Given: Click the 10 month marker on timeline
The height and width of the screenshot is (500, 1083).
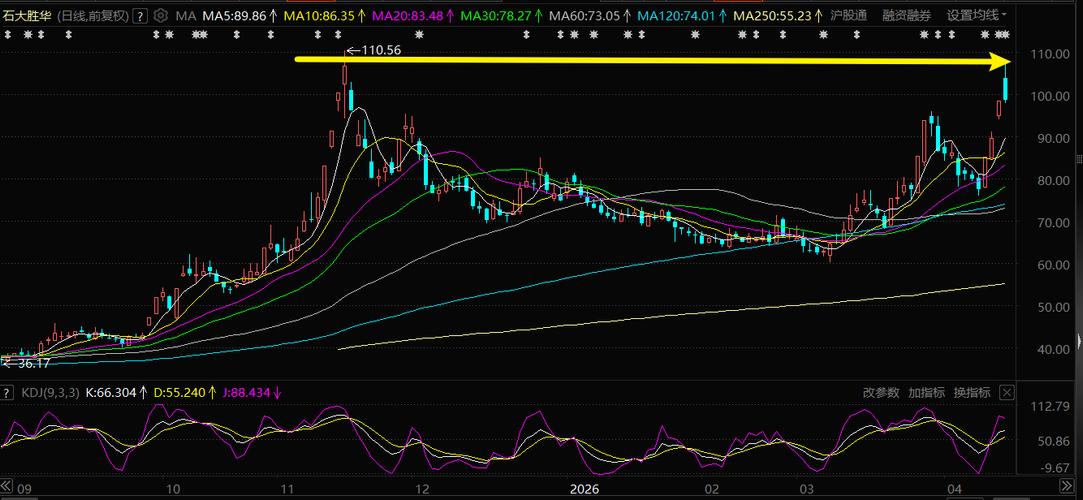Looking at the screenshot, I should click(x=173, y=489).
